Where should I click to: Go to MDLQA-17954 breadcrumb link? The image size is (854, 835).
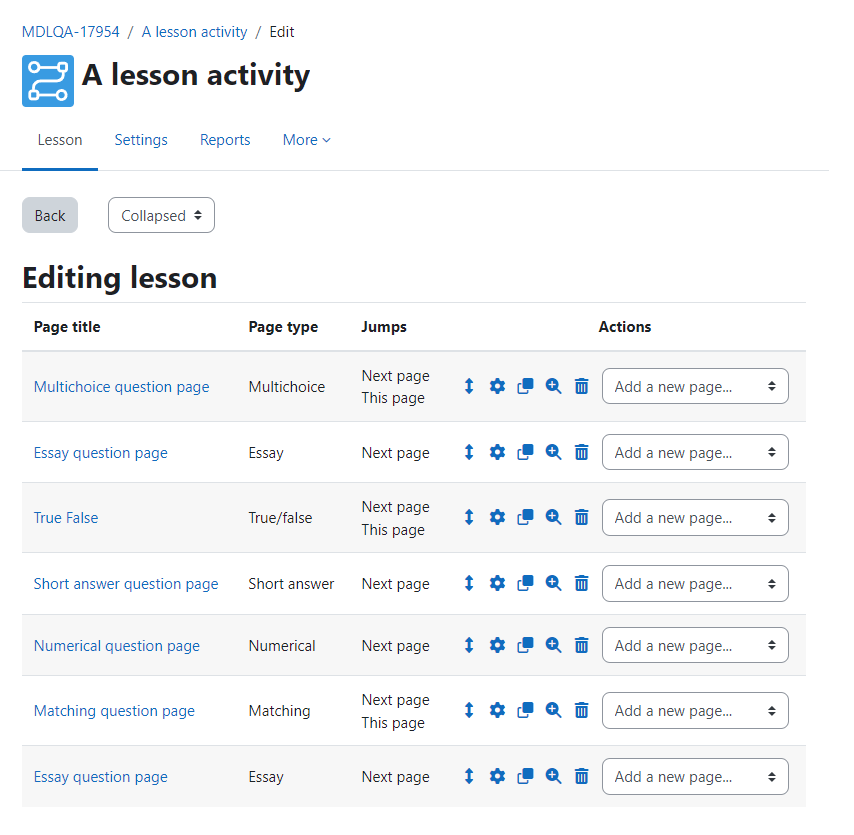[x=70, y=32]
